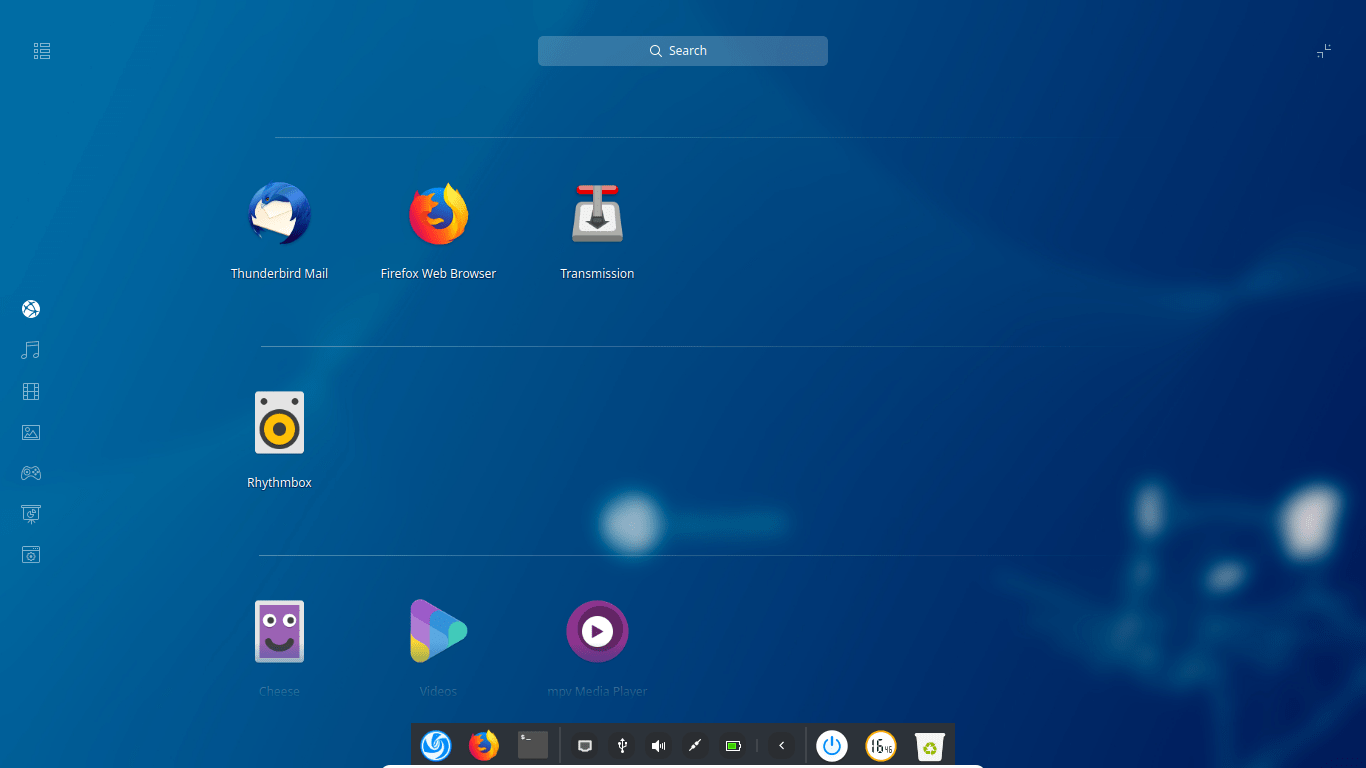Image resolution: width=1366 pixels, height=768 pixels.
Task: Open the sound volume control in the tray
Action: click(658, 745)
